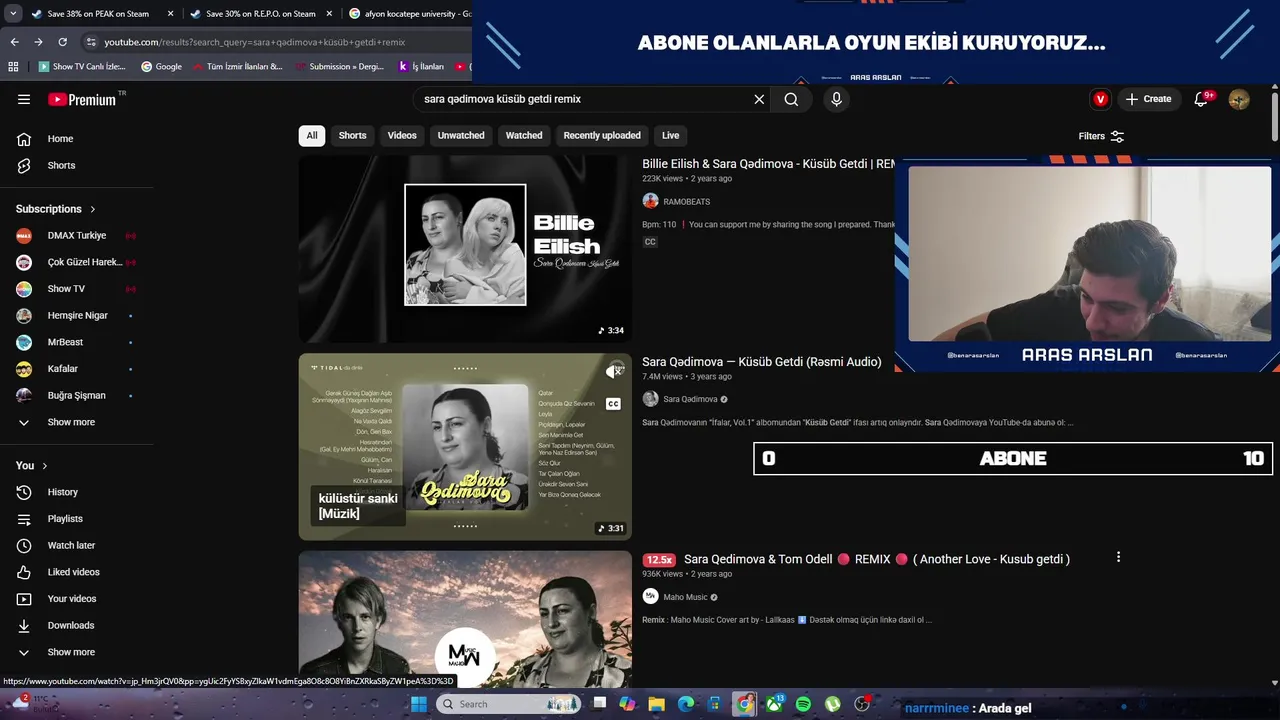Open site info icon in address bar
This screenshot has height=720, width=1280.
click(91, 42)
